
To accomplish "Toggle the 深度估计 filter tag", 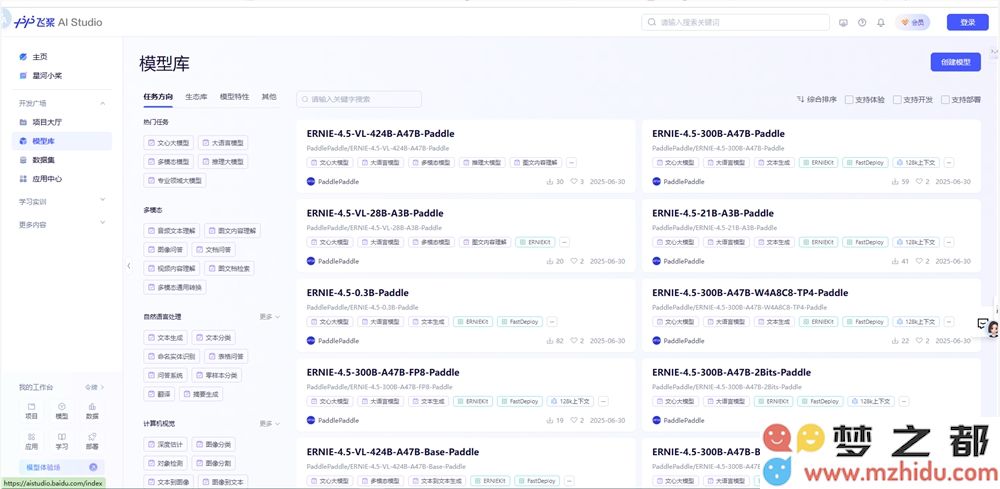I will pyautogui.click(x=165, y=444).
